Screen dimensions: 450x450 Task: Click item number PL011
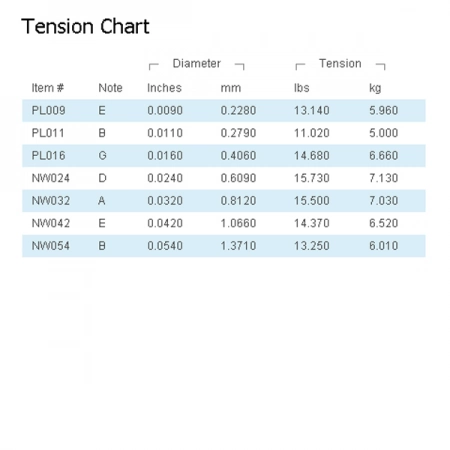click(48, 133)
